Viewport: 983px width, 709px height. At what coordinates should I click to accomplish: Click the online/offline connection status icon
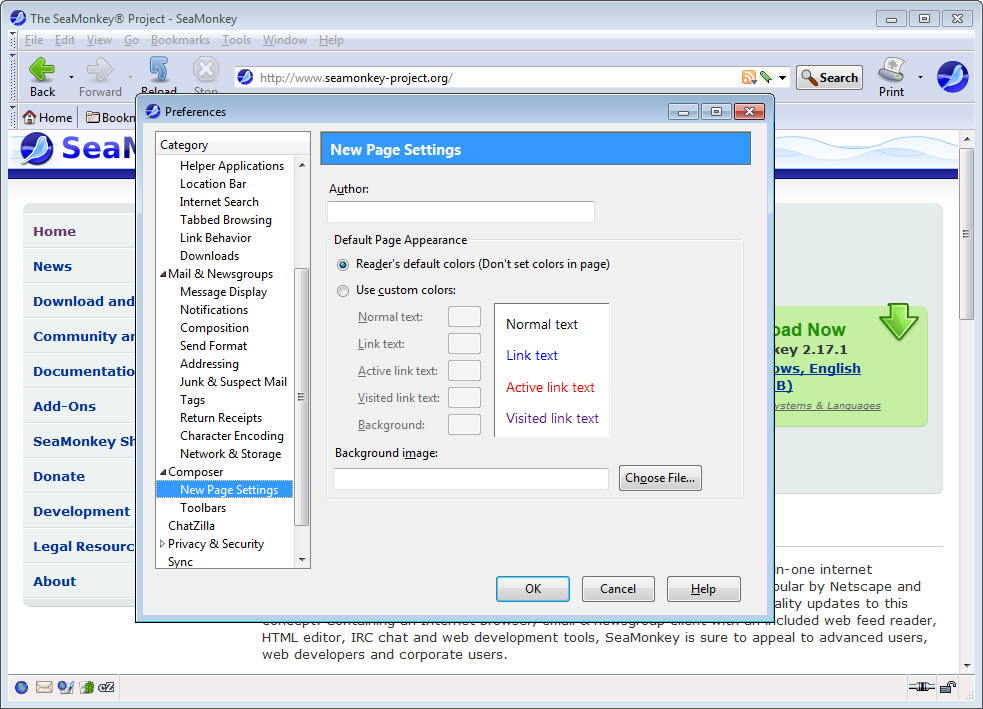coord(922,687)
